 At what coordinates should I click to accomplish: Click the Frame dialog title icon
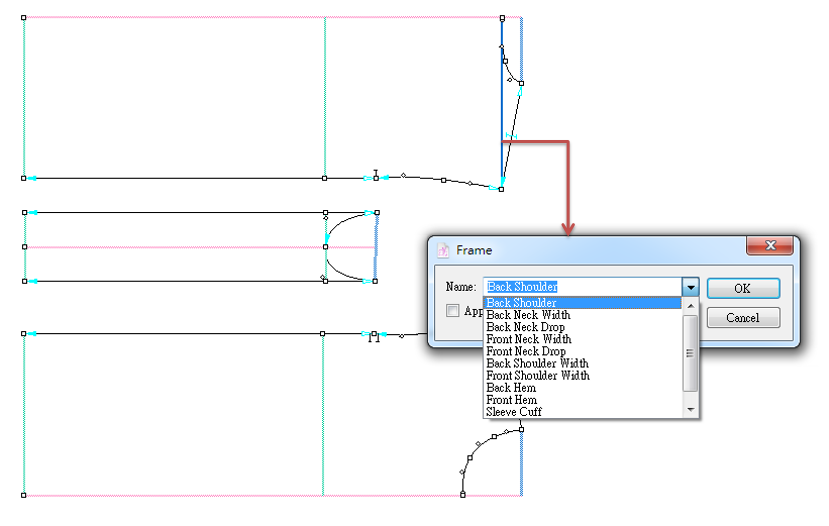(443, 250)
